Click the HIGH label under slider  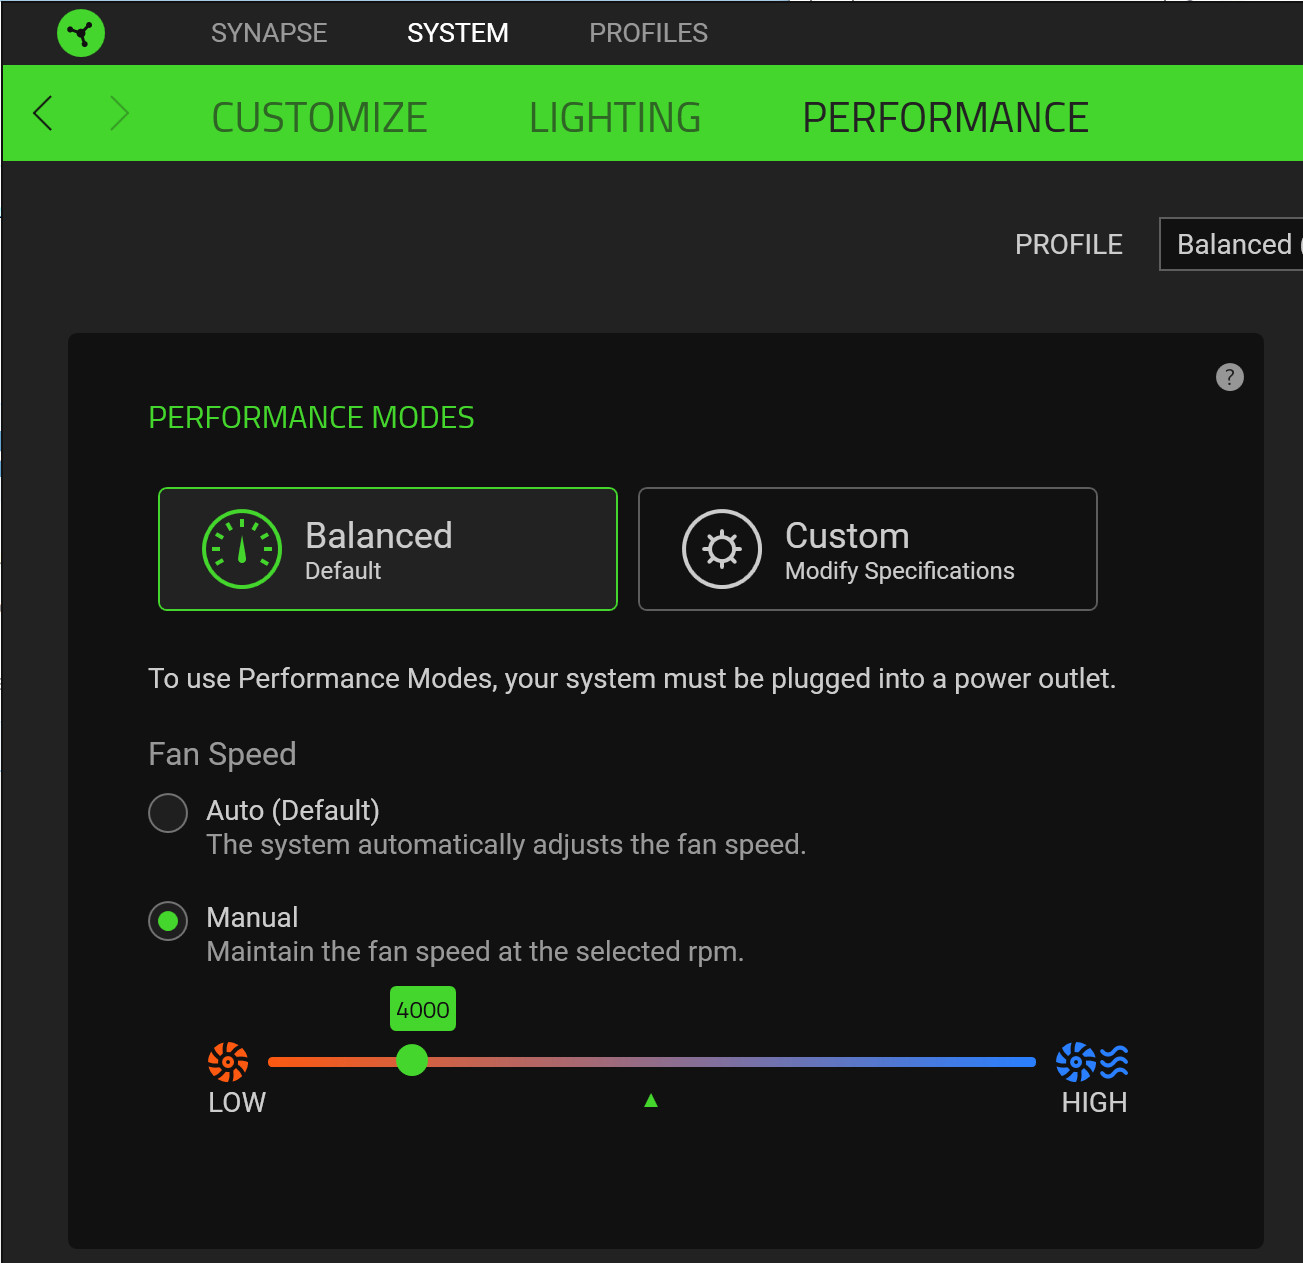[x=1094, y=1102]
